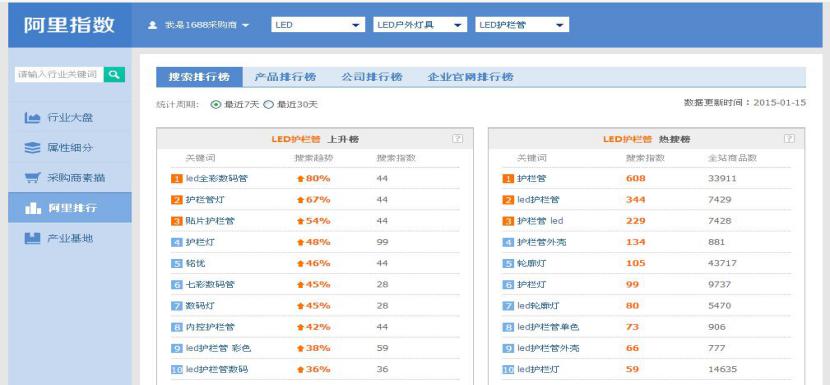Select 属性细分 layers icon in sidebar
The width and height of the screenshot is (830, 385).
point(32,148)
